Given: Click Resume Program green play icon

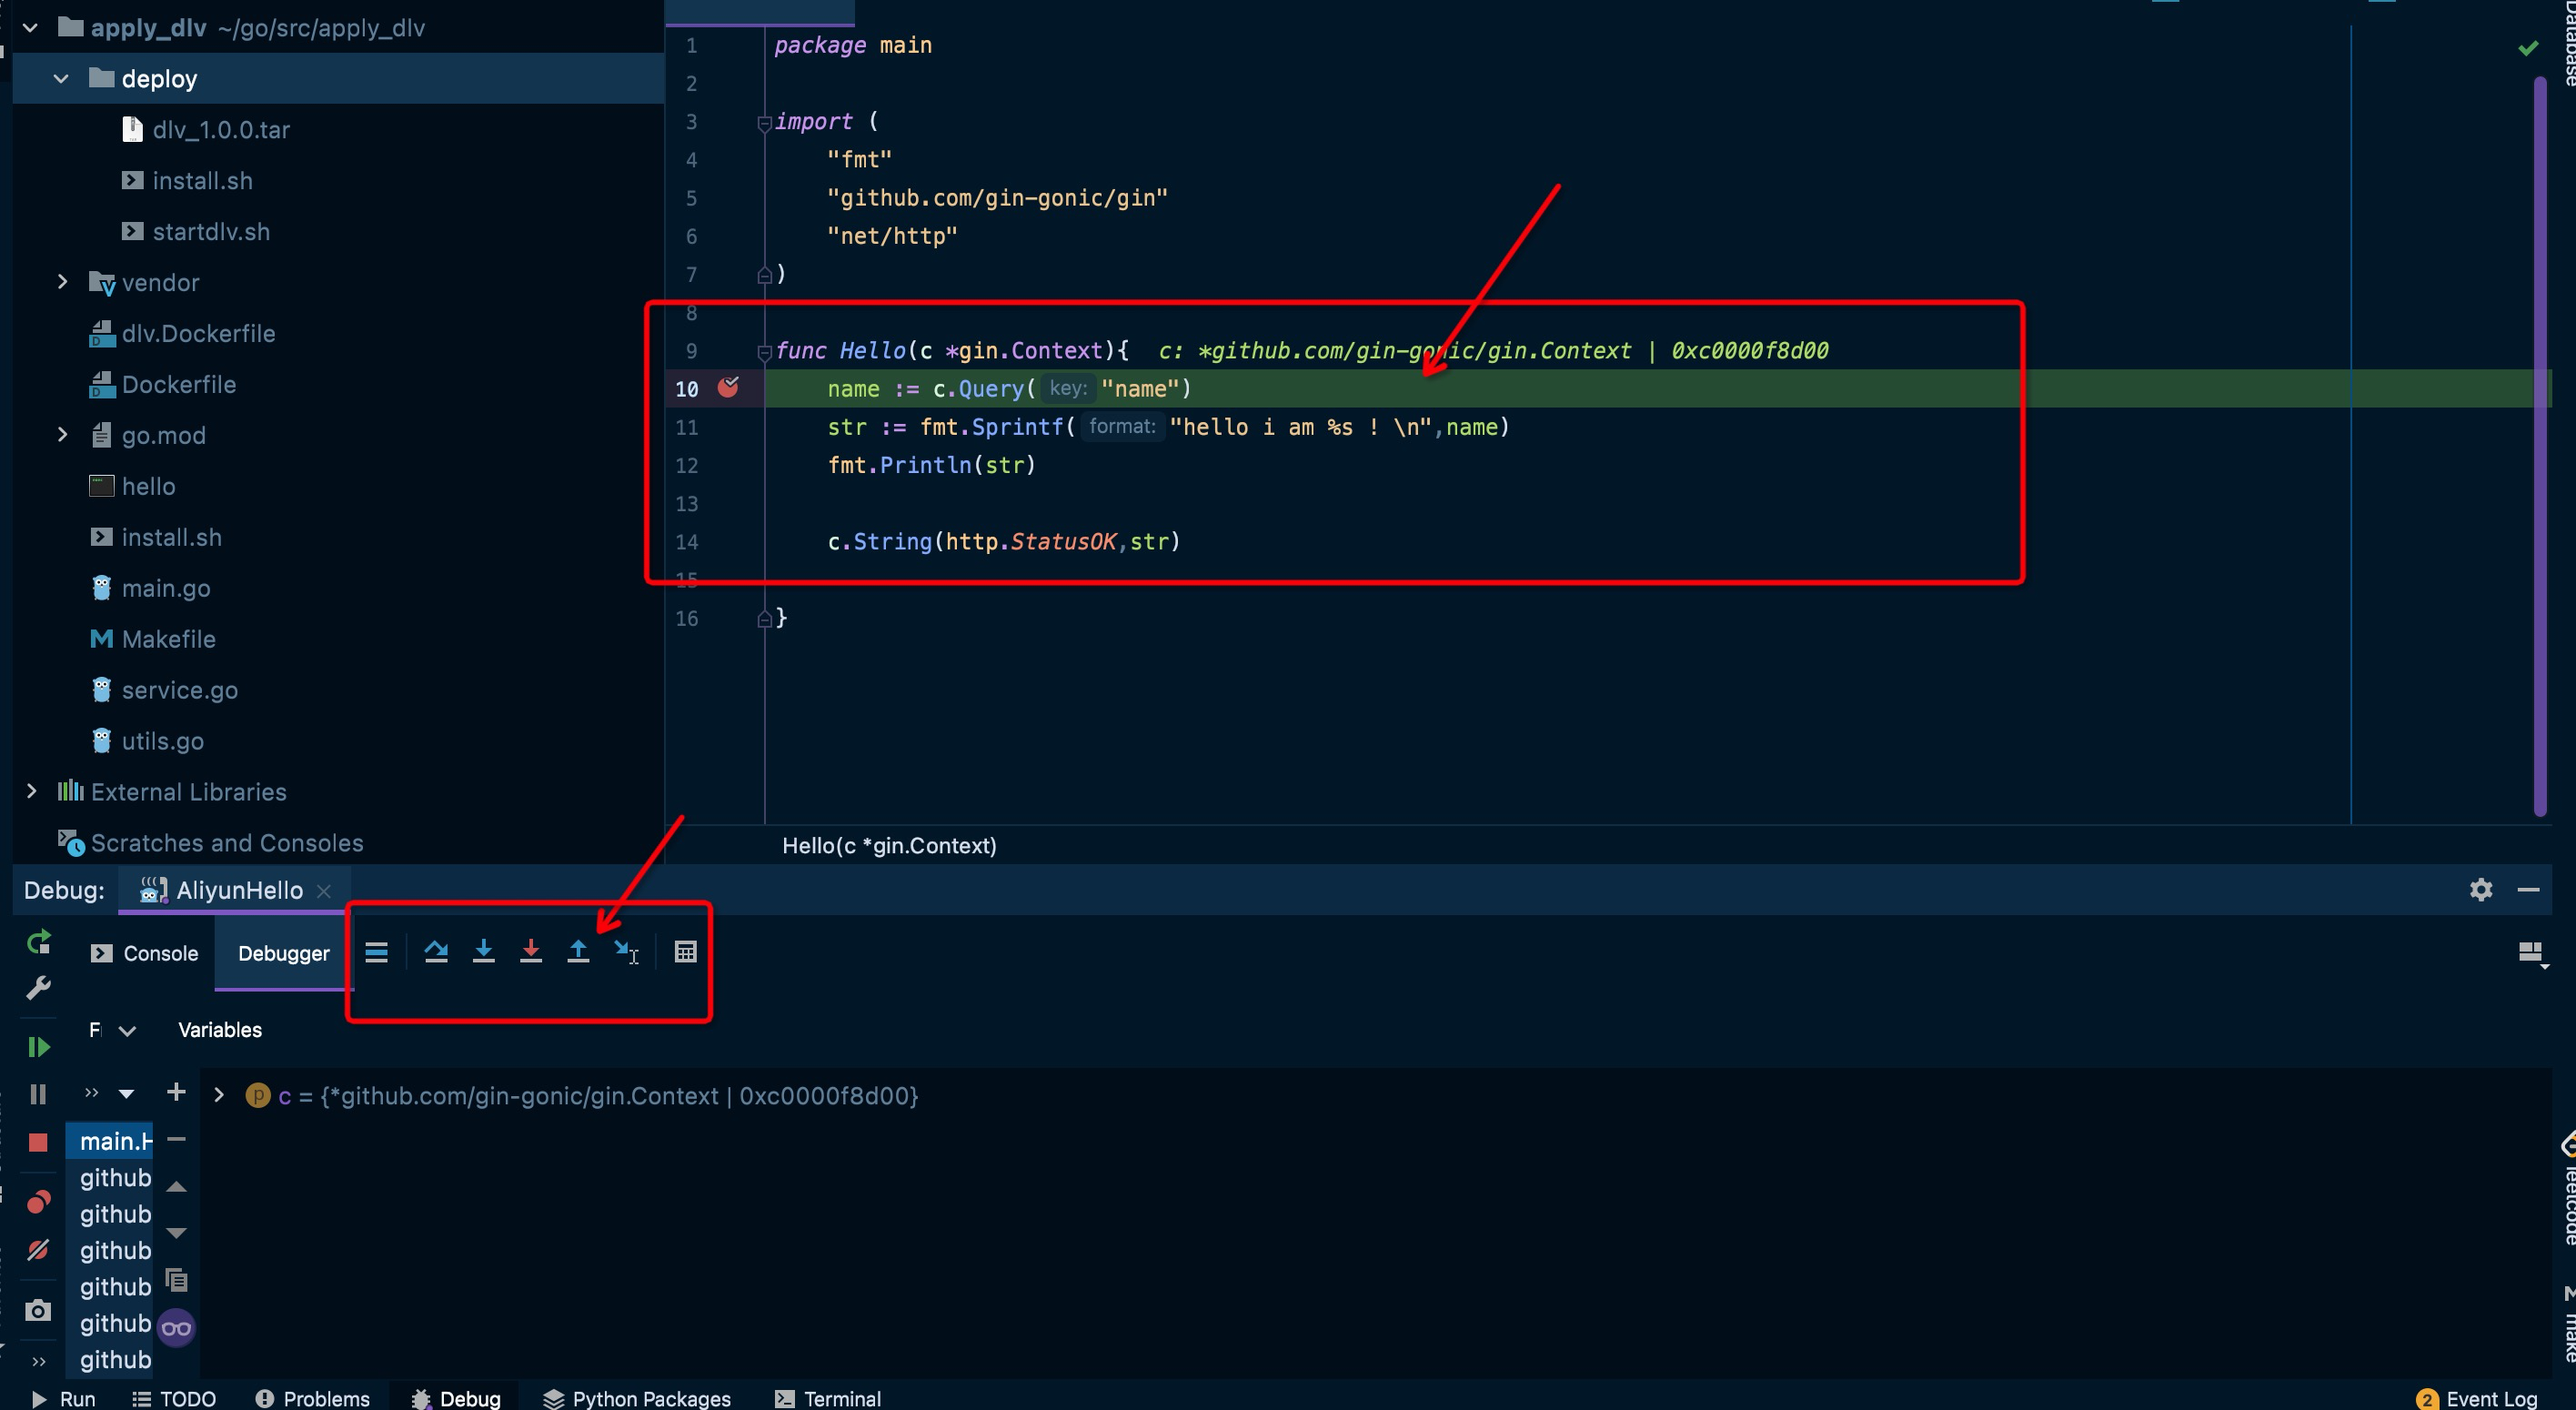Looking at the screenshot, I should 38,1047.
